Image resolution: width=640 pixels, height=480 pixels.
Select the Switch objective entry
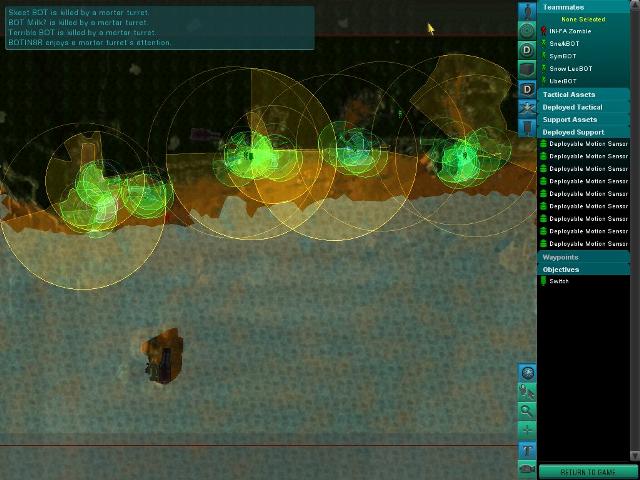(x=559, y=281)
